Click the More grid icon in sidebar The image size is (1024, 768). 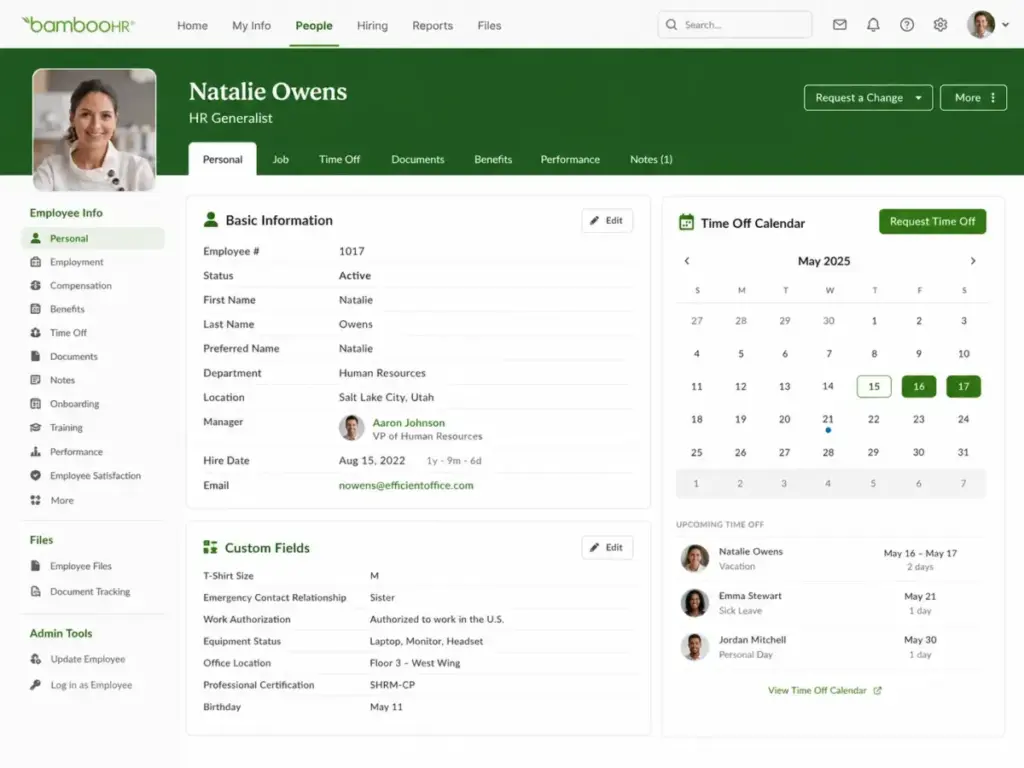coord(35,500)
